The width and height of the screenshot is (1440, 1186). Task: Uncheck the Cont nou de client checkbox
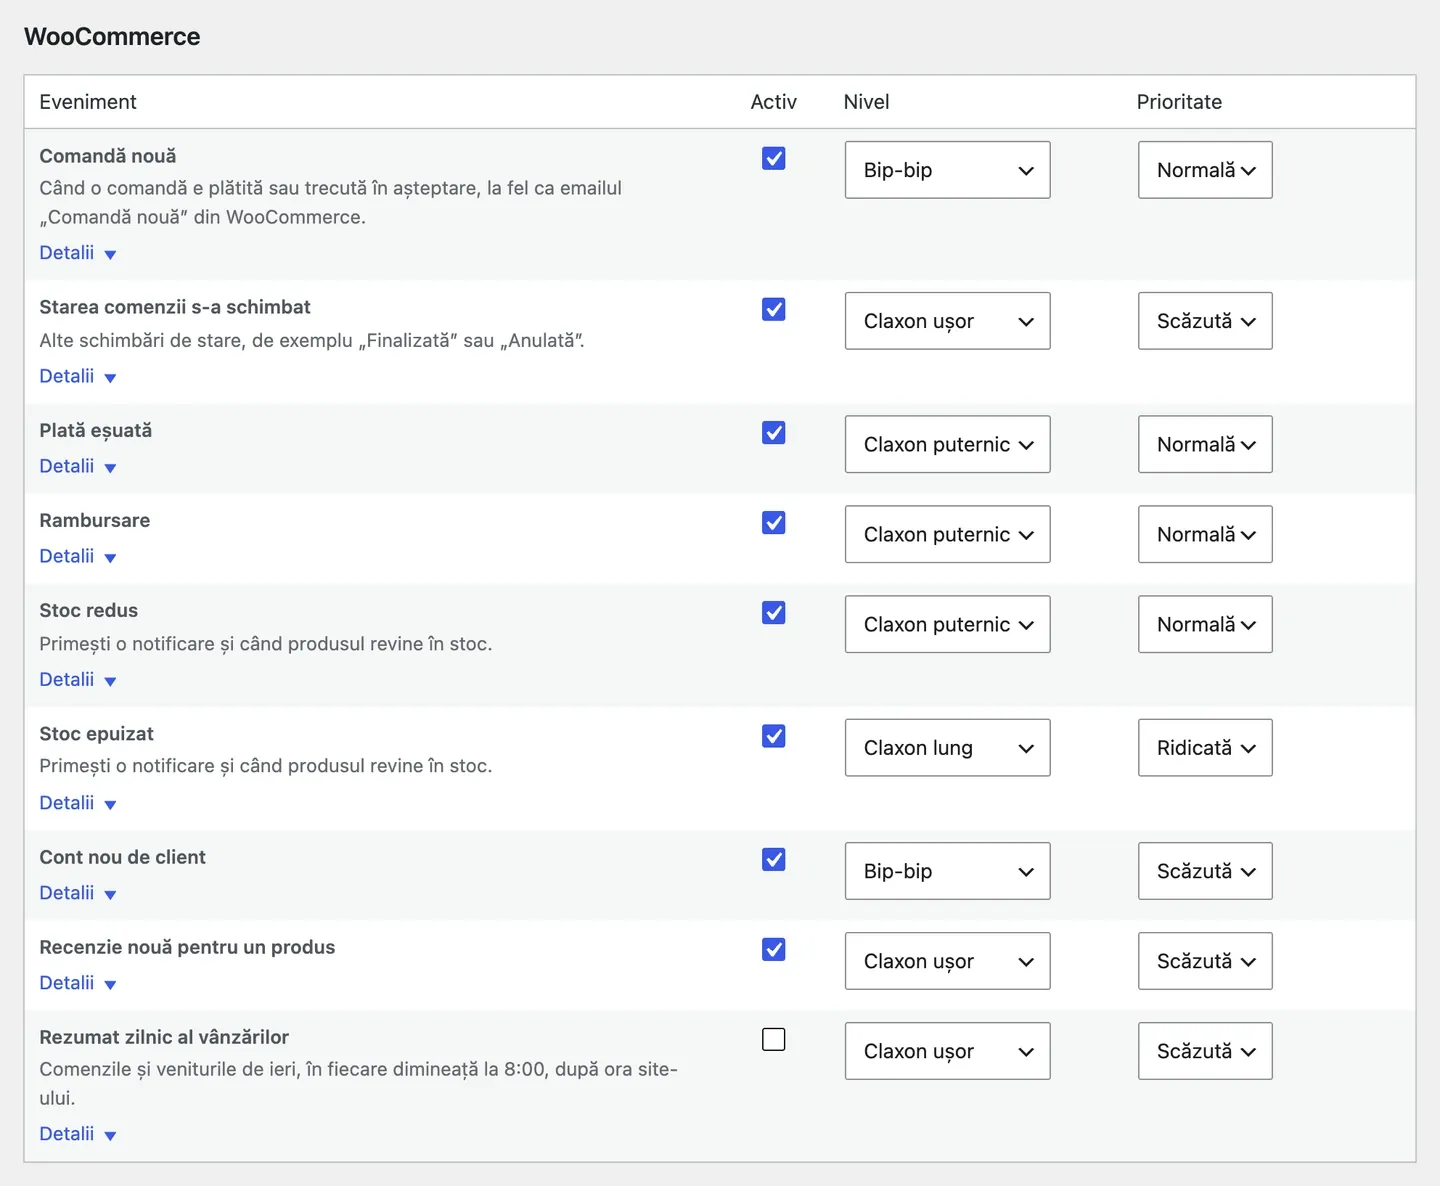pyautogui.click(x=773, y=859)
